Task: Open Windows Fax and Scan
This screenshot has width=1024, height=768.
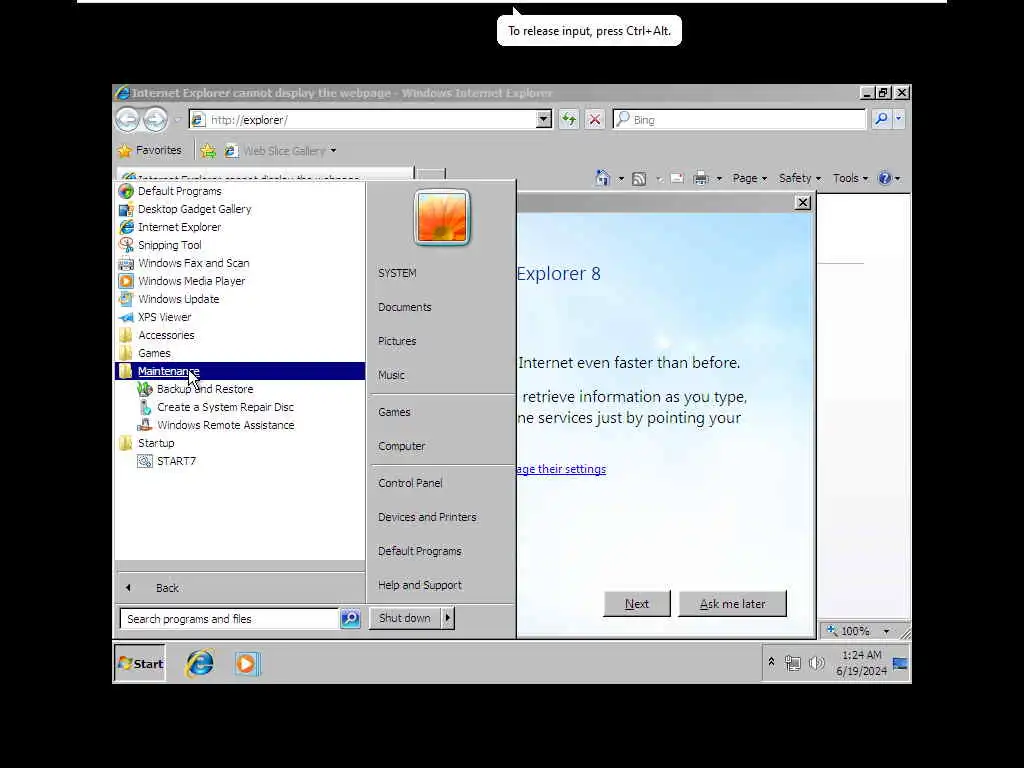Action: (x=193, y=263)
